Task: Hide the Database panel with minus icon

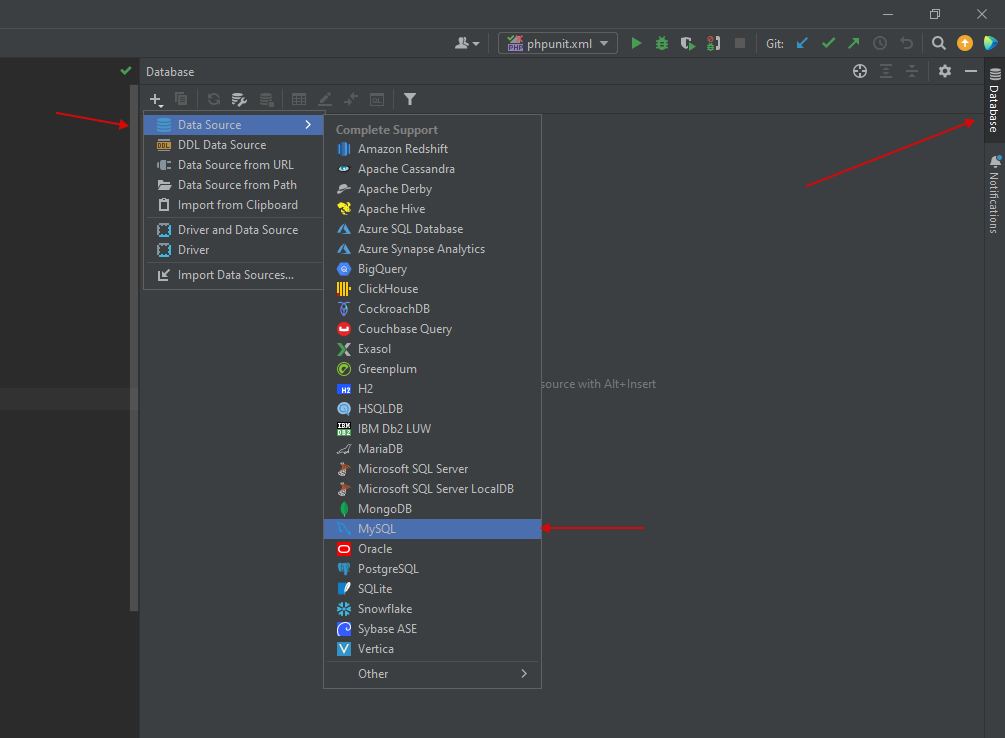Action: (x=971, y=71)
